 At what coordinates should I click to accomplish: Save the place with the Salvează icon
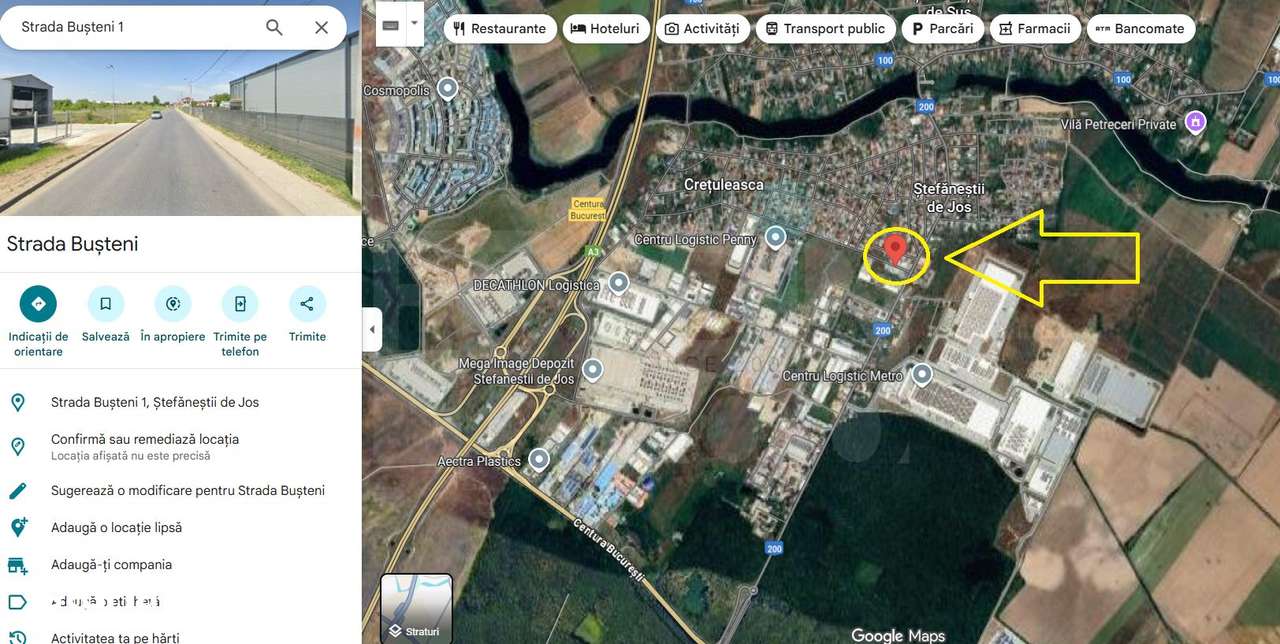tap(105, 304)
